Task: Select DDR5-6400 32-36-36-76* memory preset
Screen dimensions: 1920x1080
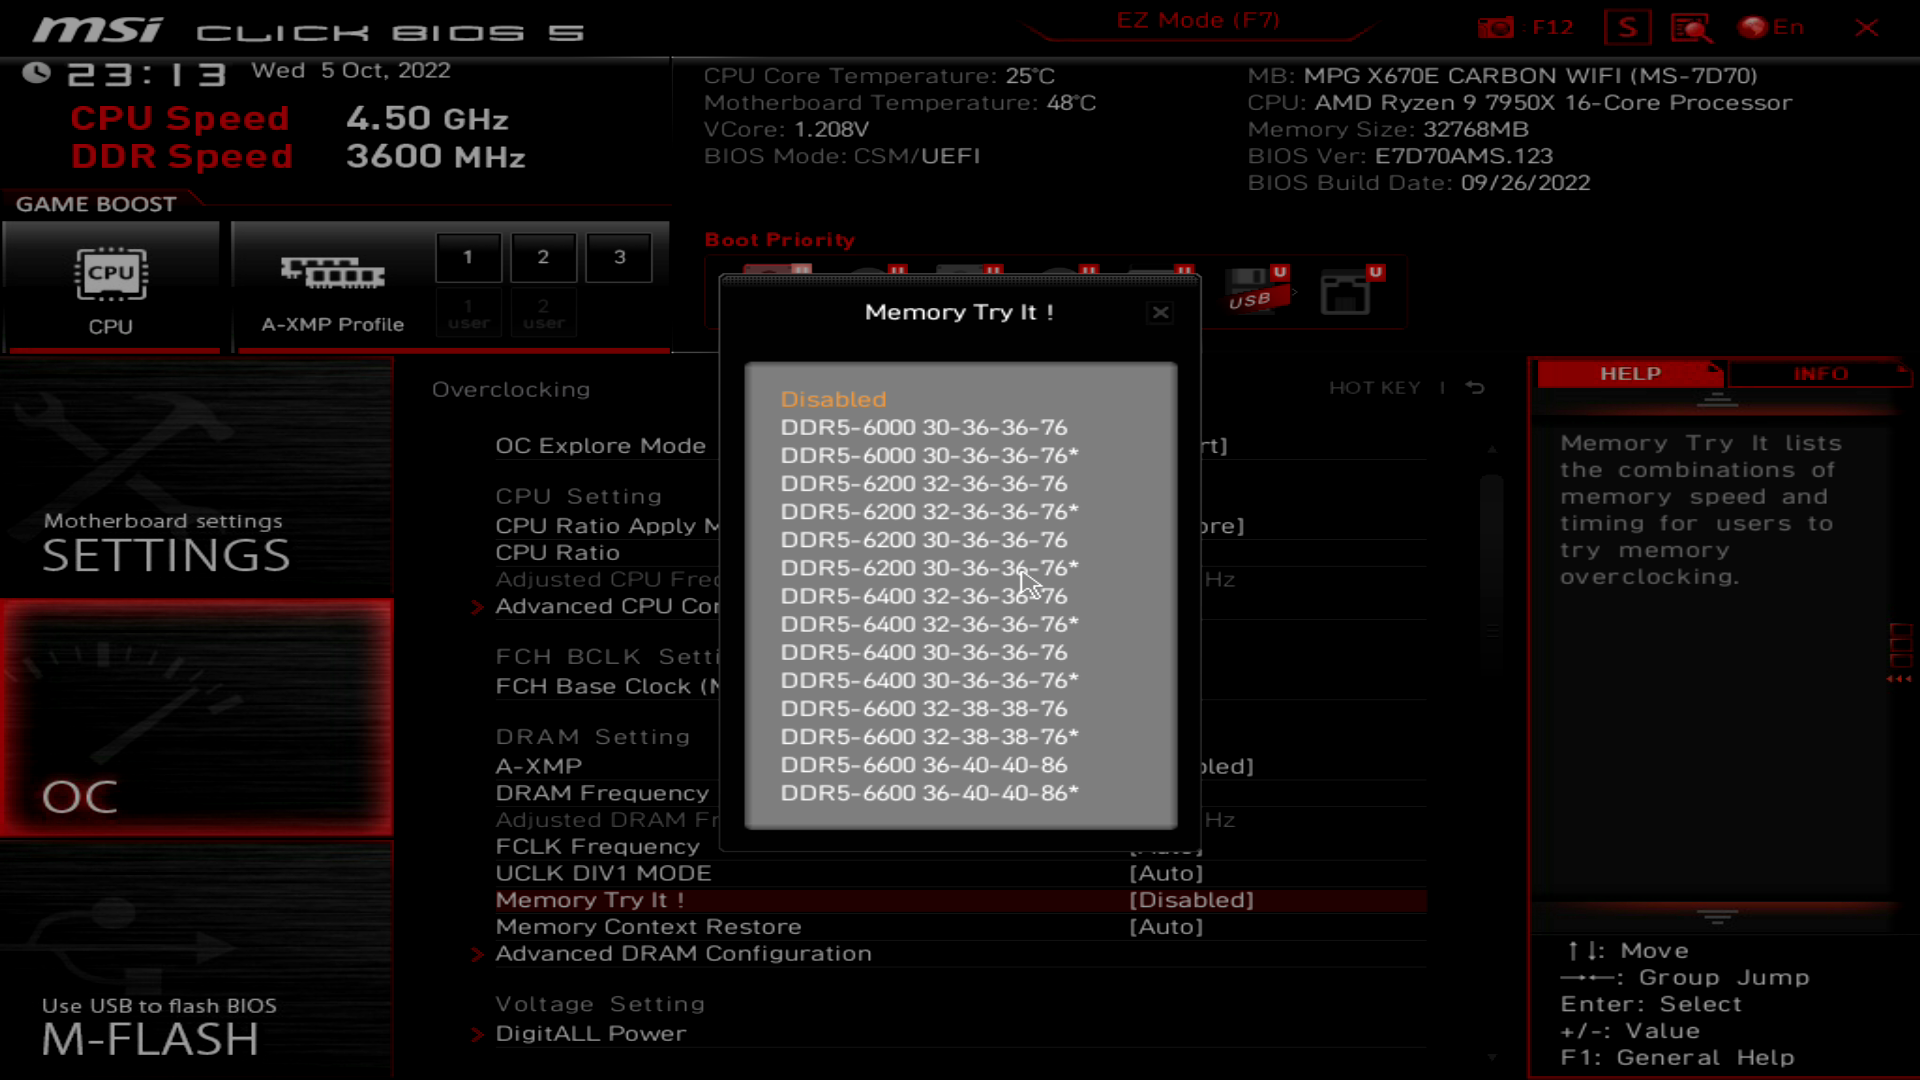Action: [929, 624]
